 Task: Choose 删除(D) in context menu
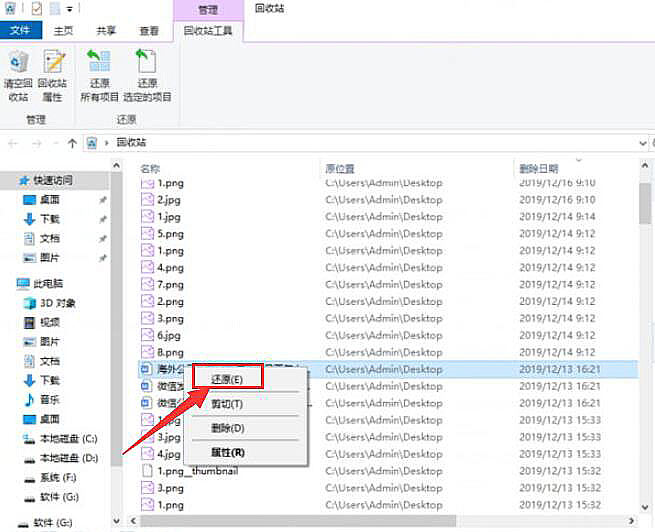228,428
